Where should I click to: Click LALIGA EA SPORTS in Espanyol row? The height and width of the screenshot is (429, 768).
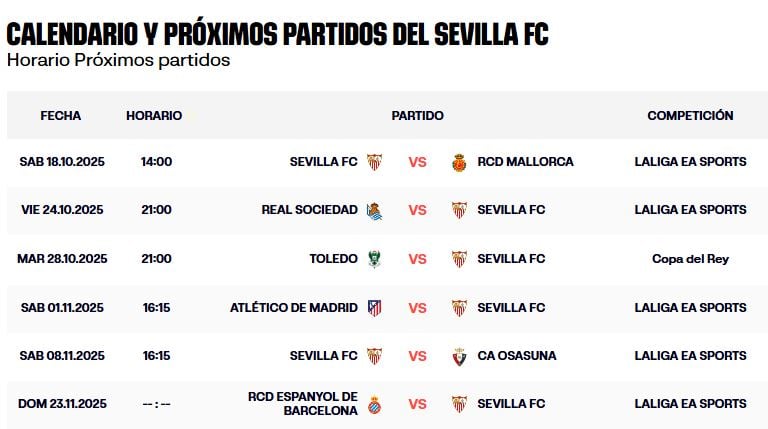pyautogui.click(x=690, y=404)
